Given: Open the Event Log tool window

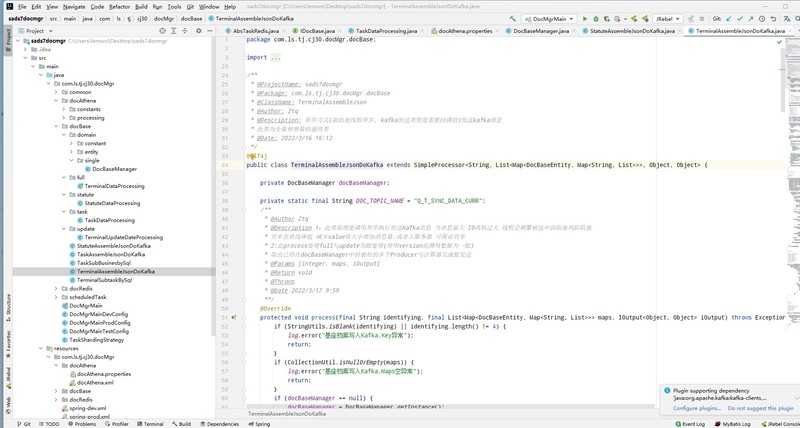Looking at the screenshot, I should click(689, 424).
